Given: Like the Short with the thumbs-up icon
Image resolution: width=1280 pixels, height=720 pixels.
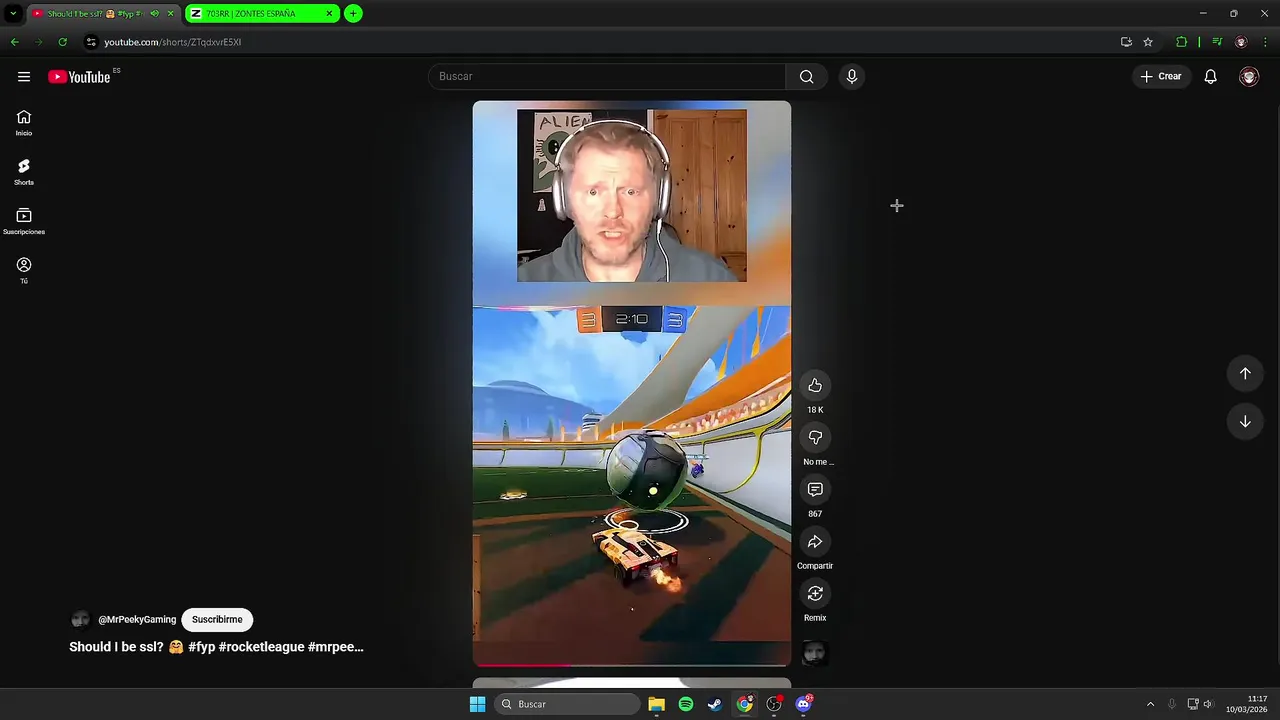Looking at the screenshot, I should tap(815, 386).
